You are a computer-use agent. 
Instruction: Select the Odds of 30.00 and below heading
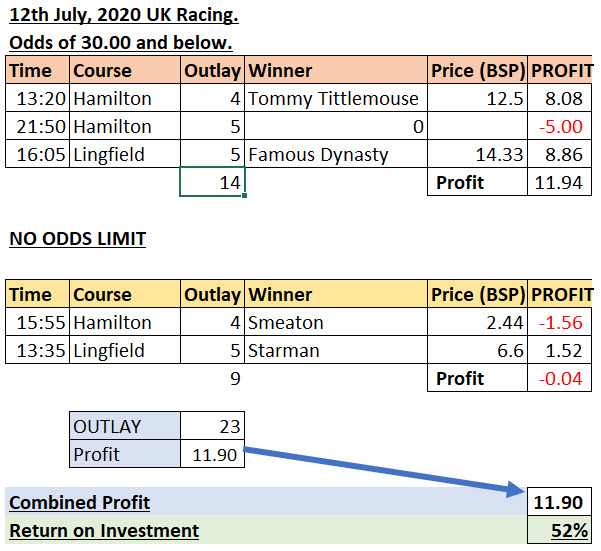[120, 44]
